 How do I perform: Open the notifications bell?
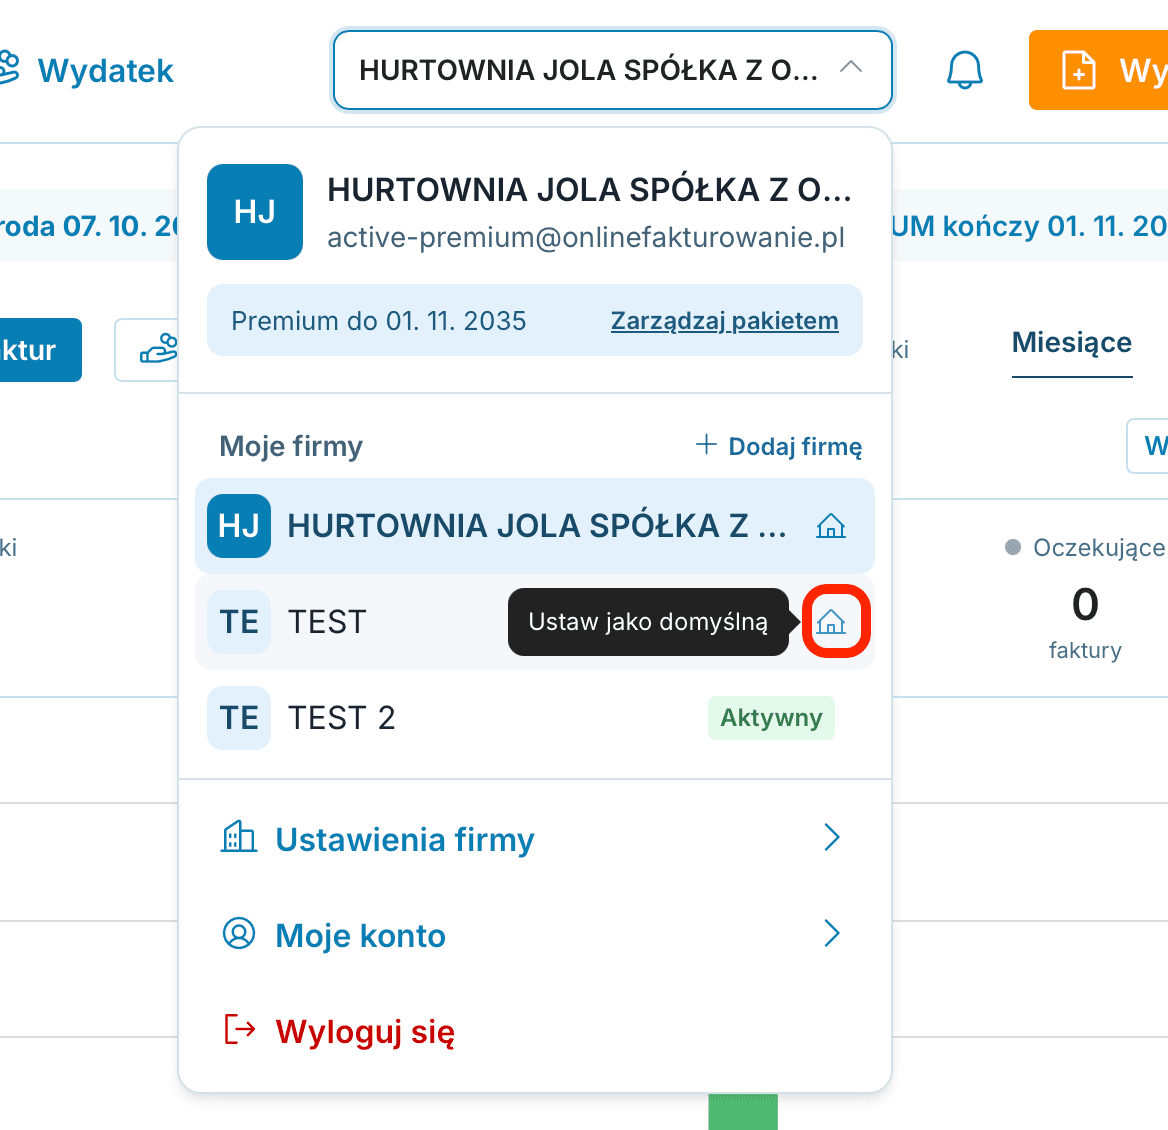965,70
